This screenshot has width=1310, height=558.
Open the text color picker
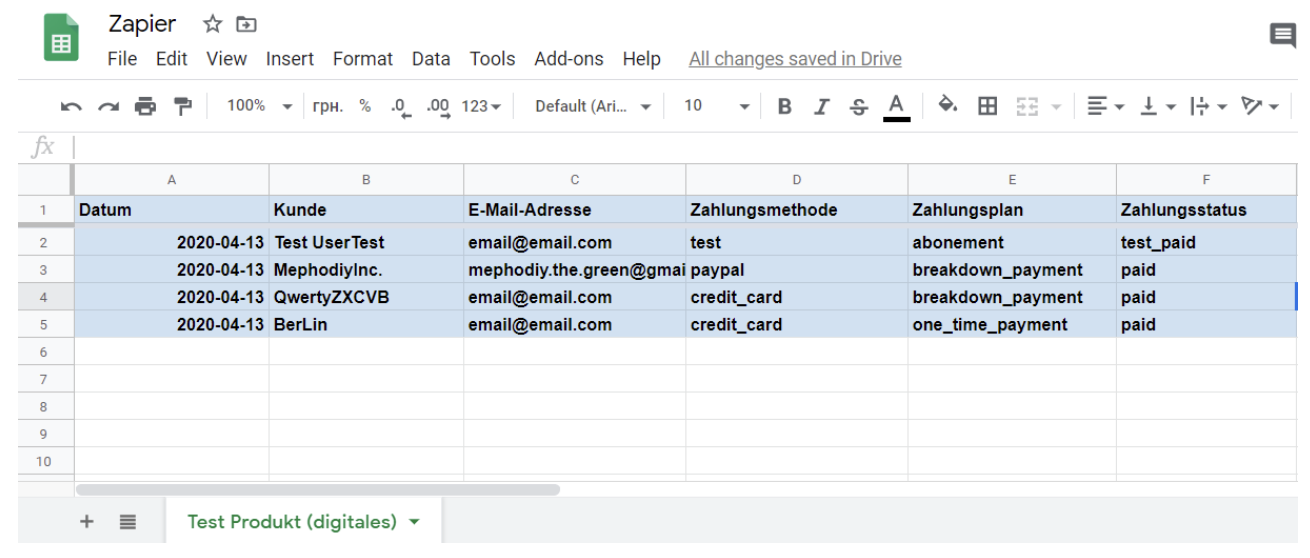point(896,106)
